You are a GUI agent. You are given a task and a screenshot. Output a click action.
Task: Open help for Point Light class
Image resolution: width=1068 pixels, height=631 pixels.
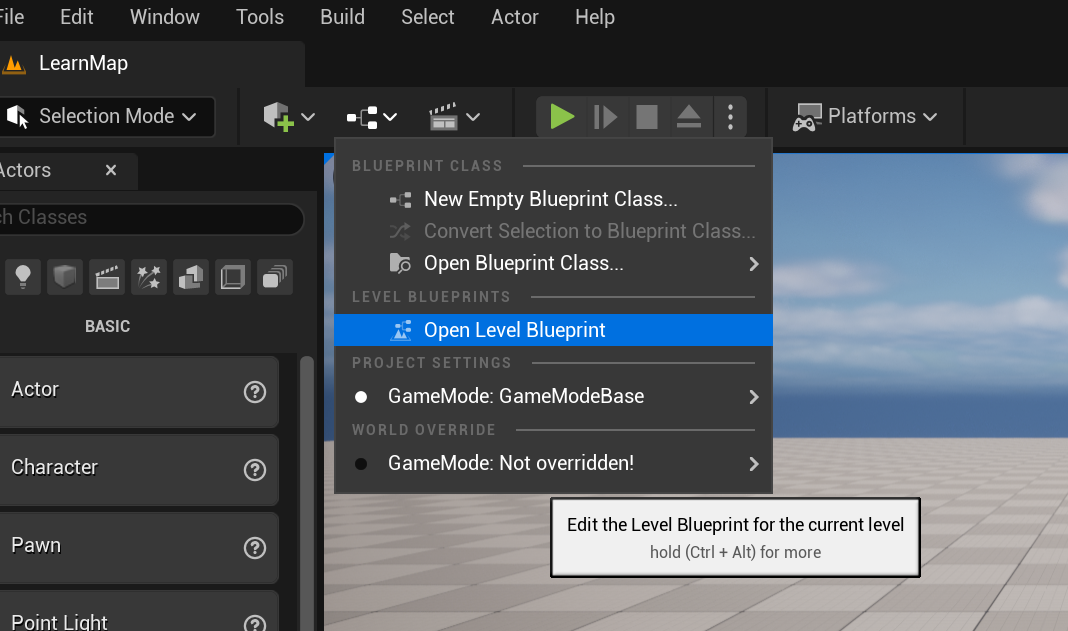coord(255,622)
